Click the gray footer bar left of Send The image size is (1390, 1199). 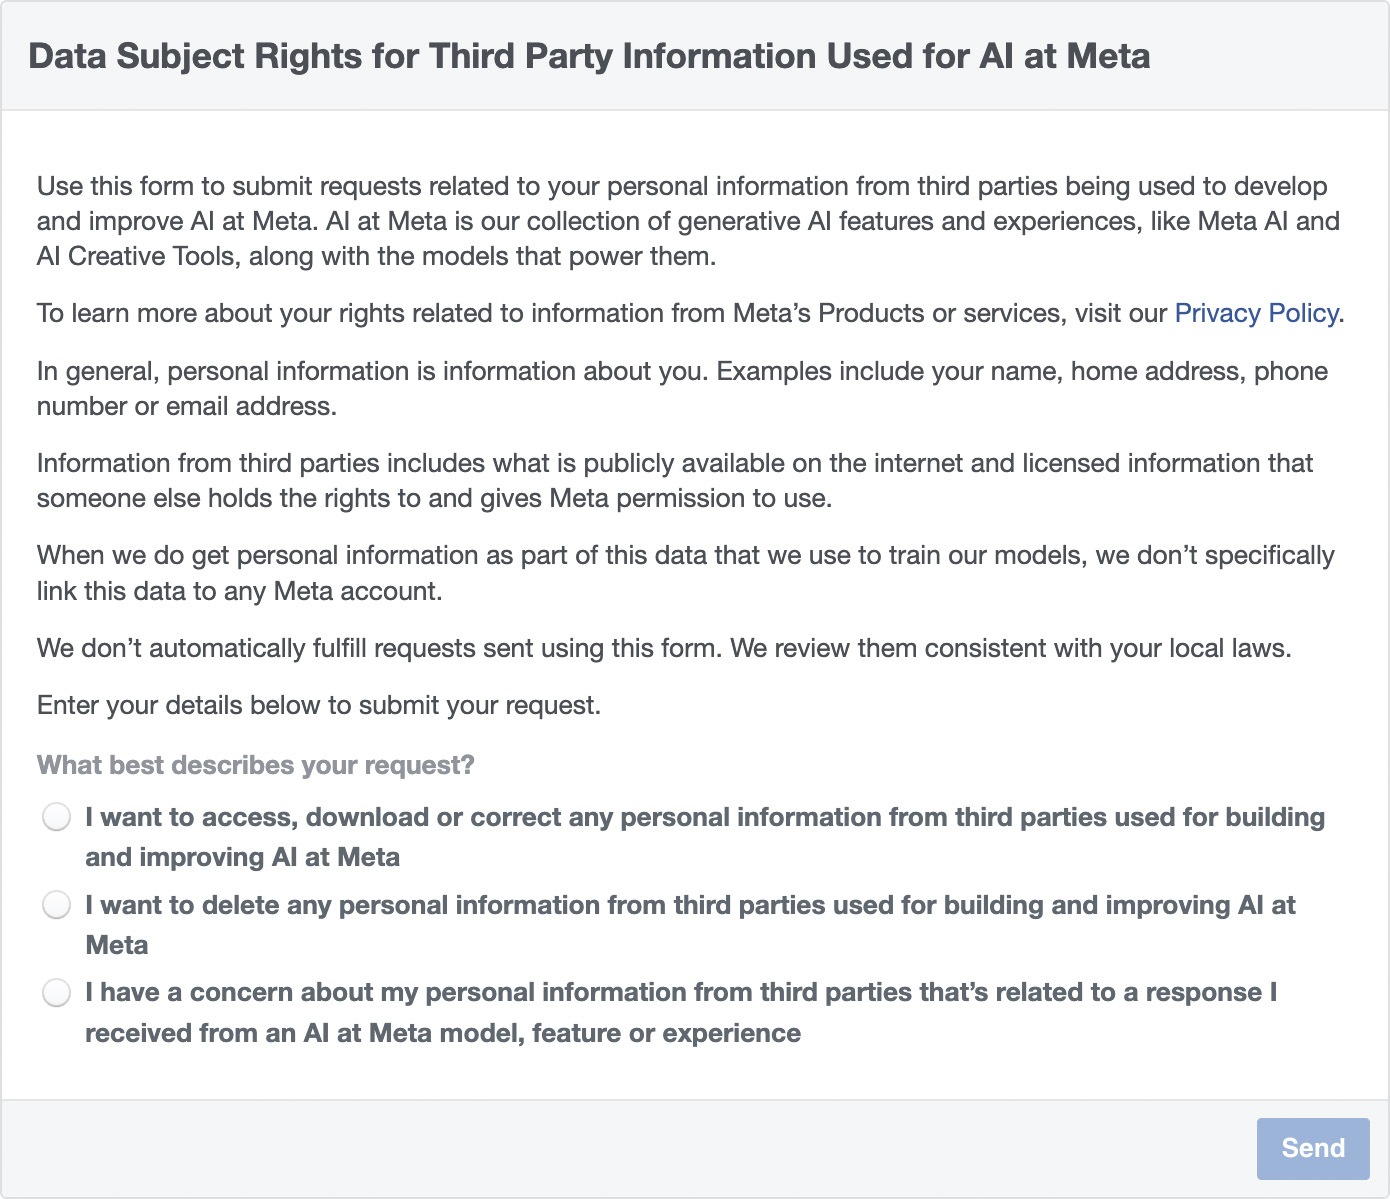point(628,1148)
